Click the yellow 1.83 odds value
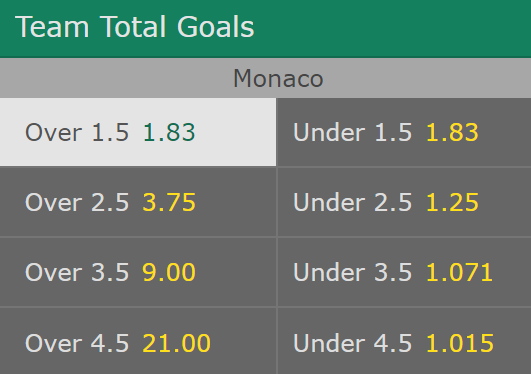Image resolution: width=531 pixels, height=374 pixels. (x=452, y=132)
